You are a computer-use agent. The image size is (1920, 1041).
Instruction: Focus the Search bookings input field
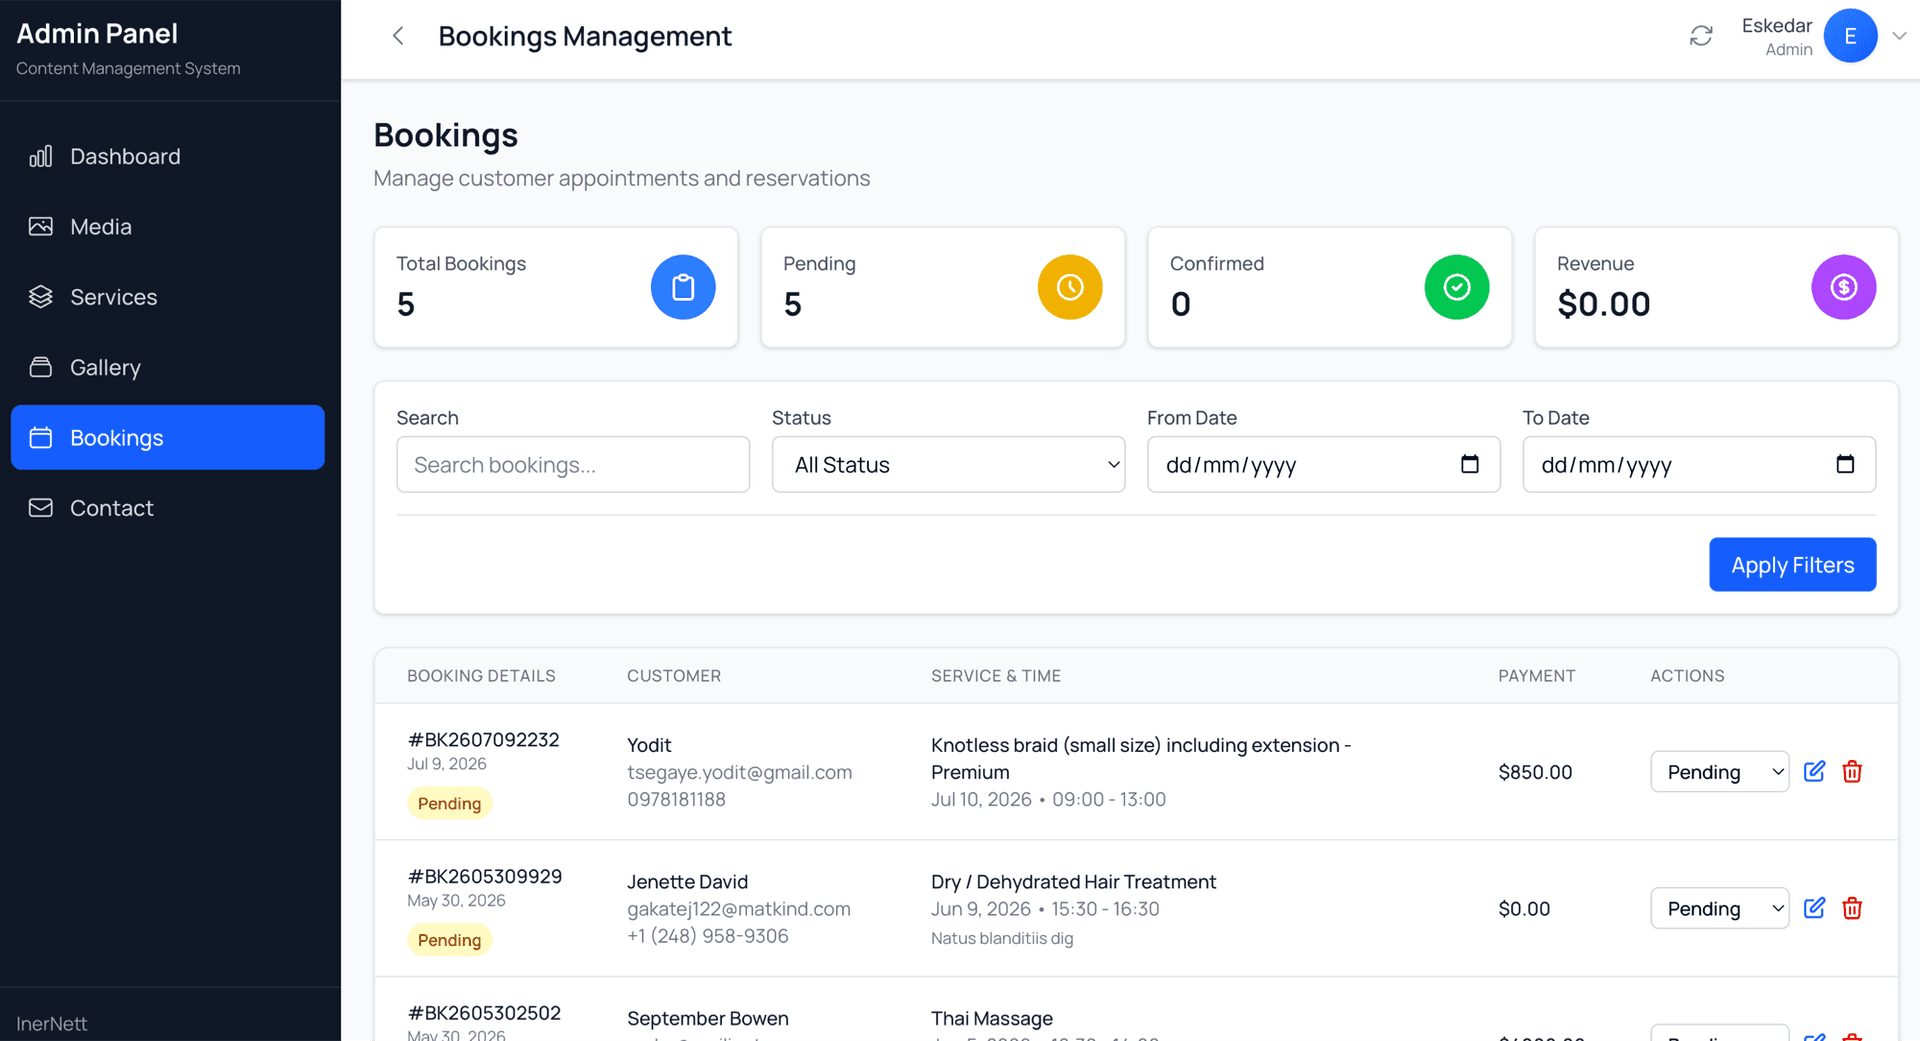[x=573, y=464]
